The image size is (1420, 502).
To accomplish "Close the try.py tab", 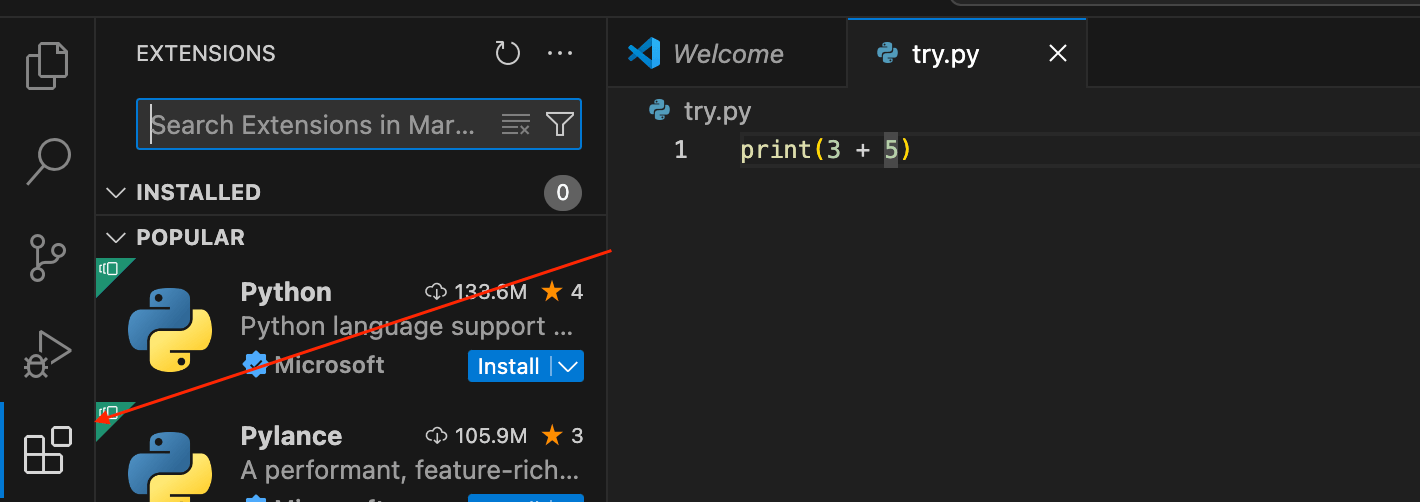I will (x=1057, y=54).
